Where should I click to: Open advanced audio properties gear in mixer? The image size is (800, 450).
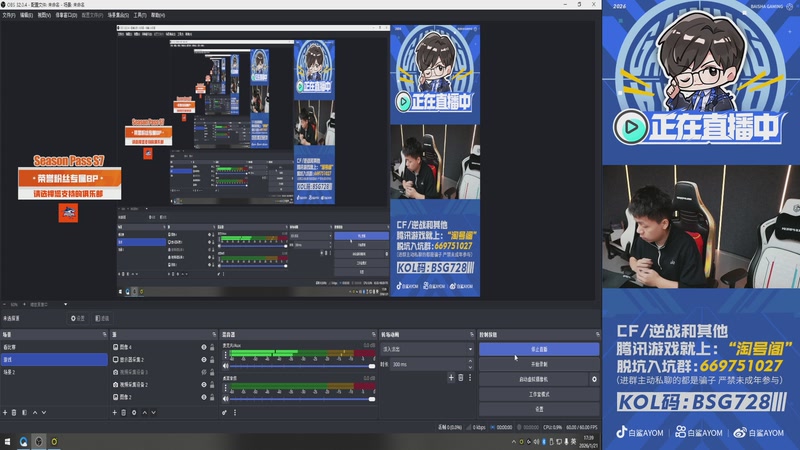(224, 412)
